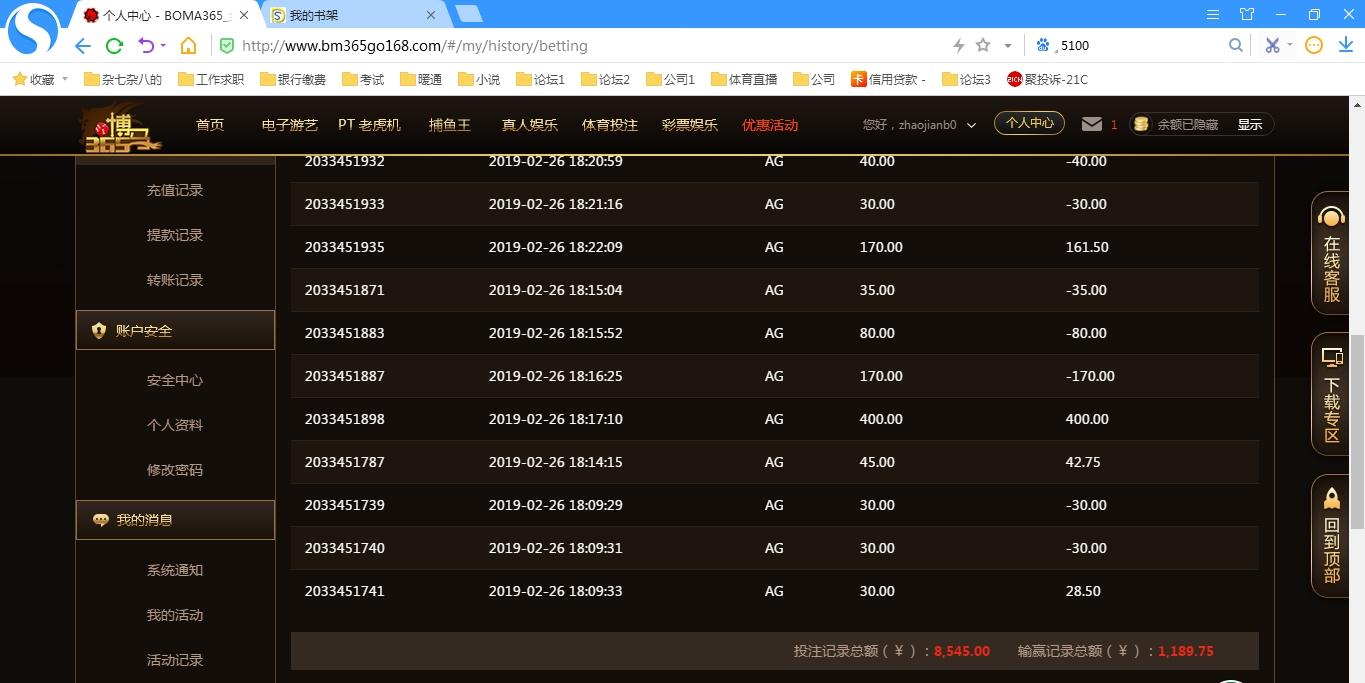Expand the zhaojianb0 user dropdown

tap(971, 125)
